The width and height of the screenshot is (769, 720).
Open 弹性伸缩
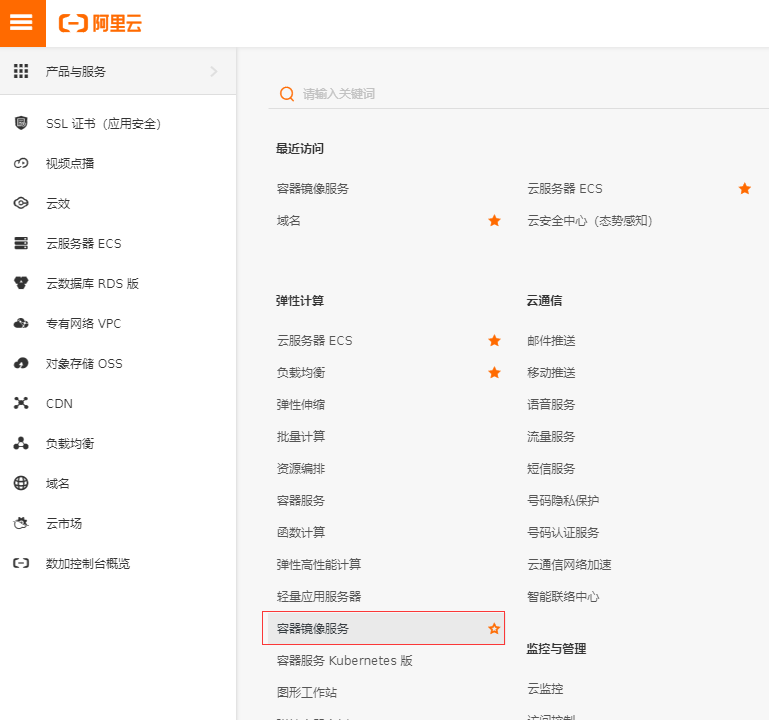(301, 405)
